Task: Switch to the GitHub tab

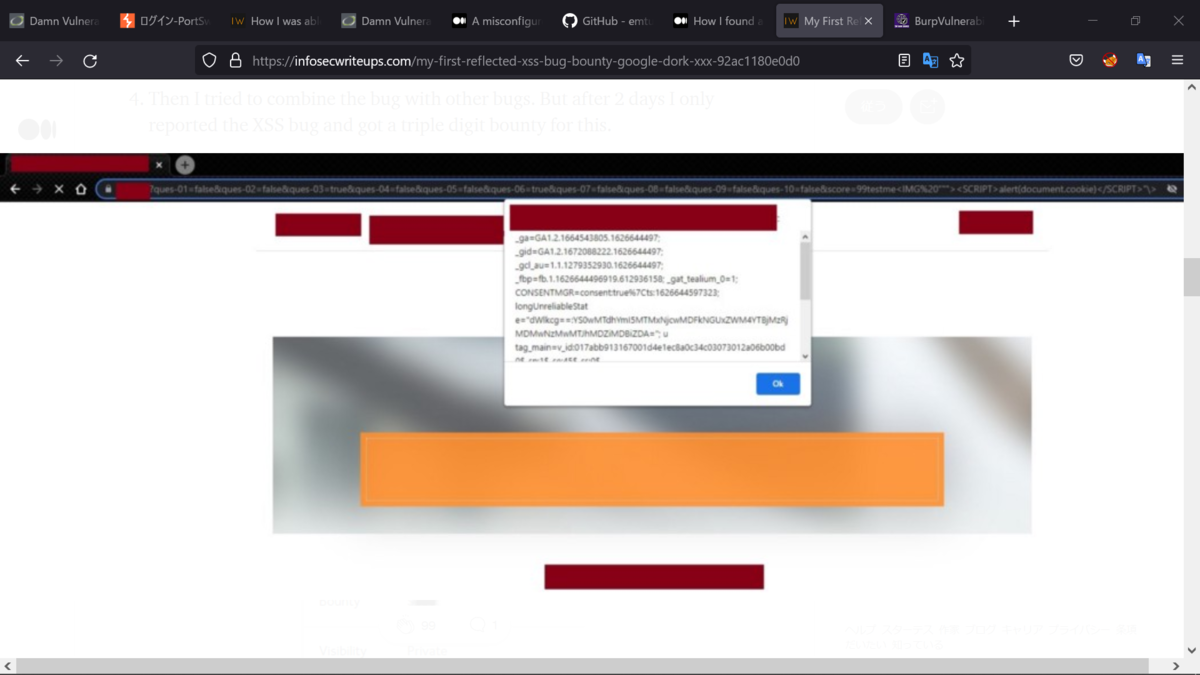Action: tap(607, 21)
